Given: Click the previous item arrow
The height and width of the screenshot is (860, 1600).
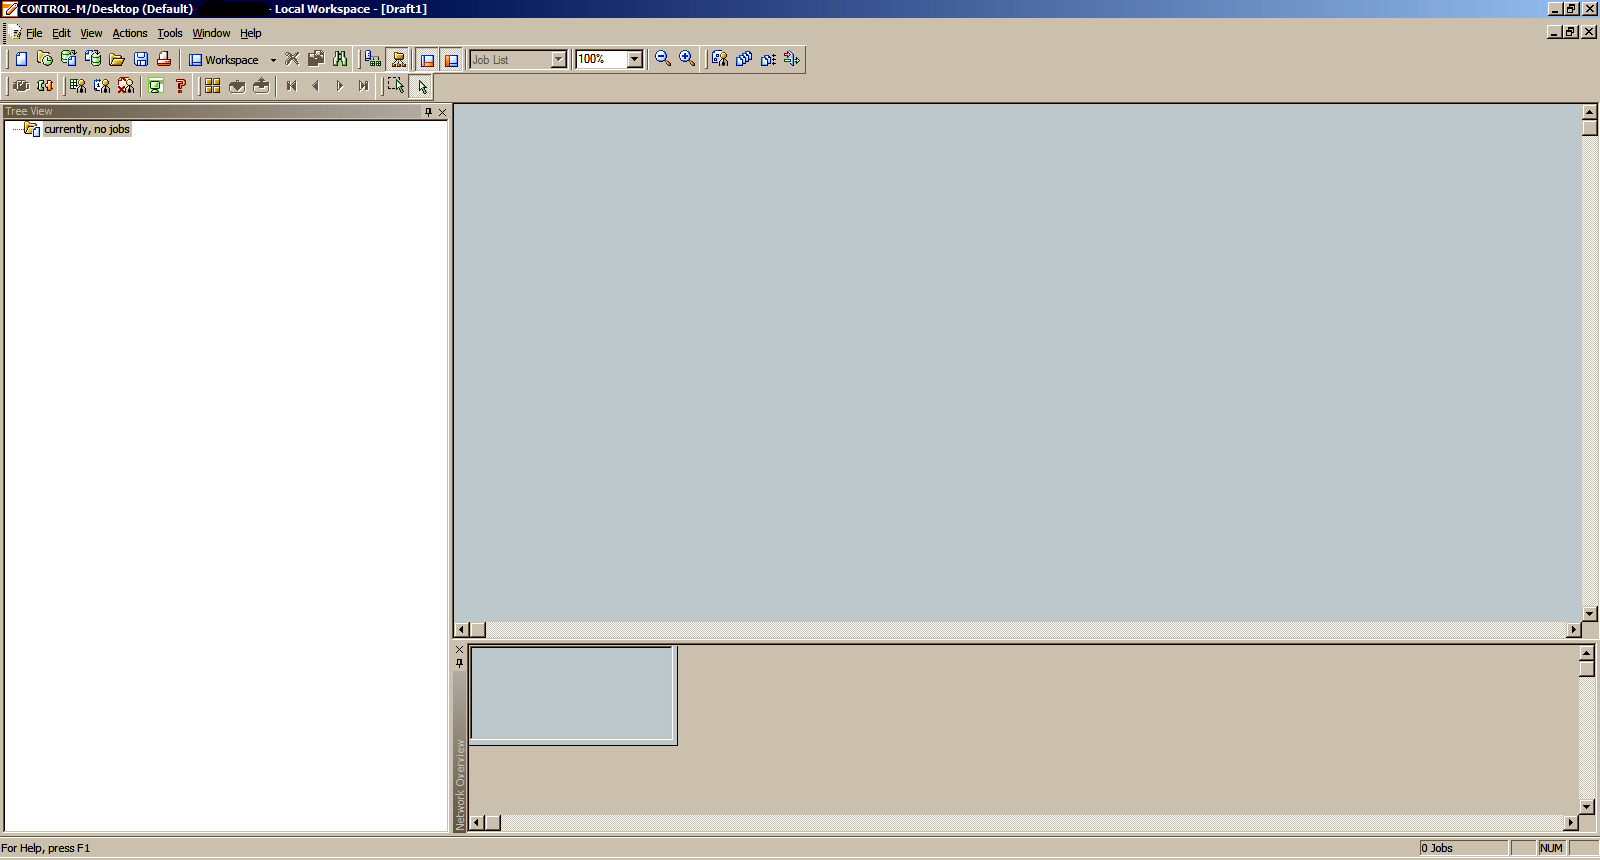Looking at the screenshot, I should point(315,86).
